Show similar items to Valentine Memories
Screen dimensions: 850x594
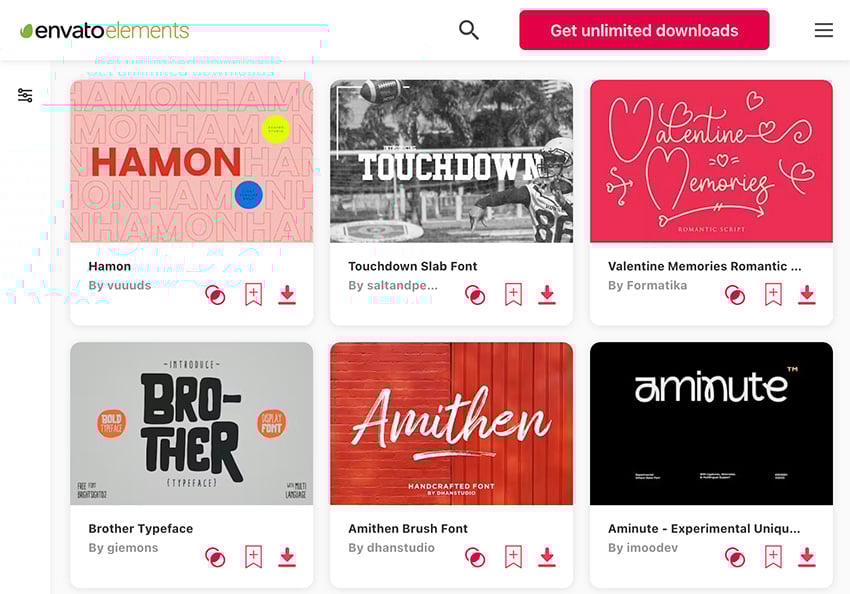pyautogui.click(x=735, y=294)
